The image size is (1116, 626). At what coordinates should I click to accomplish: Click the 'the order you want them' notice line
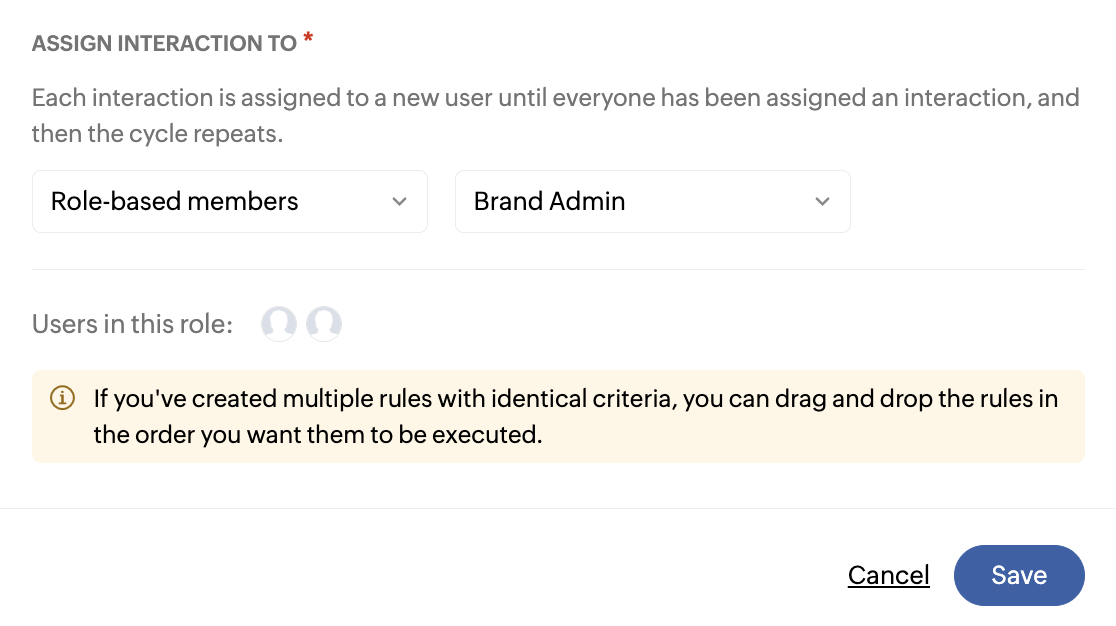tap(317, 435)
